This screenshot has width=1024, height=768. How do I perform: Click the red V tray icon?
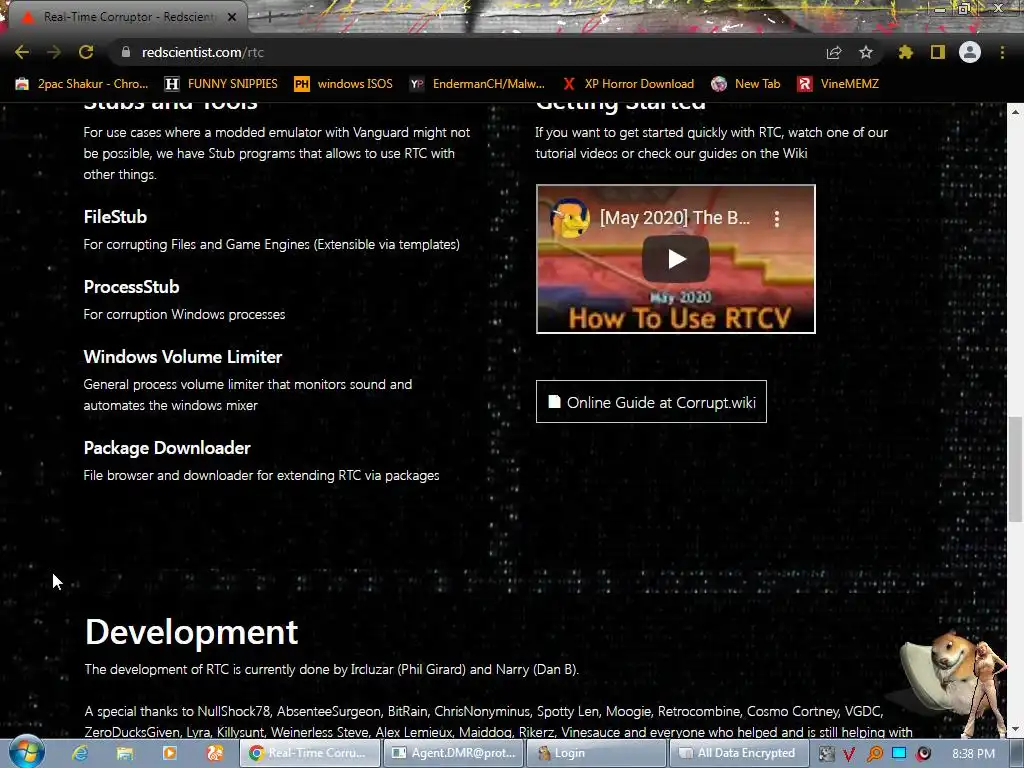[x=849, y=754]
